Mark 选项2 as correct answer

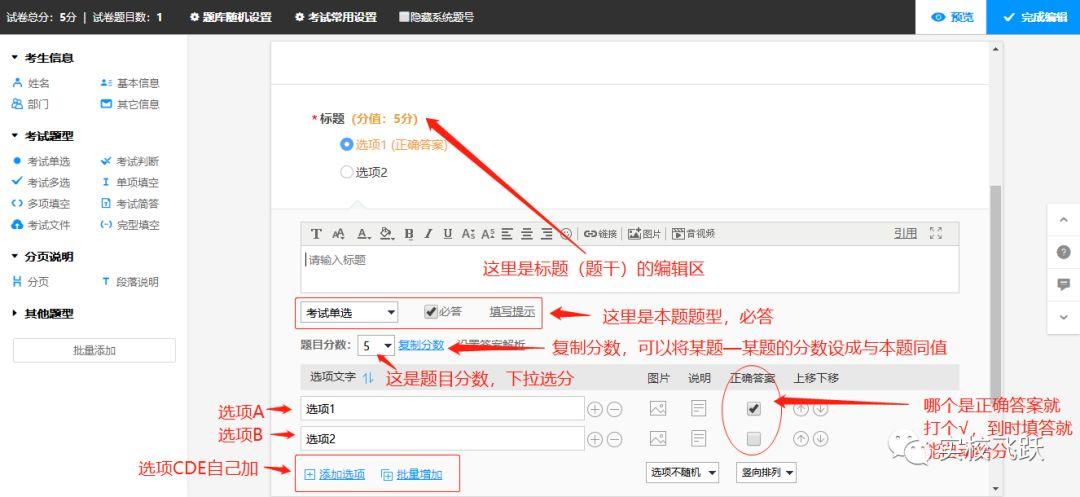(x=754, y=438)
